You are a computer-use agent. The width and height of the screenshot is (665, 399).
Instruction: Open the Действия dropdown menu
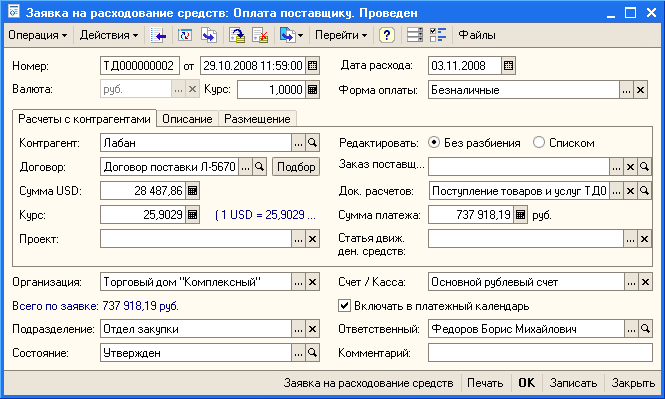109,35
